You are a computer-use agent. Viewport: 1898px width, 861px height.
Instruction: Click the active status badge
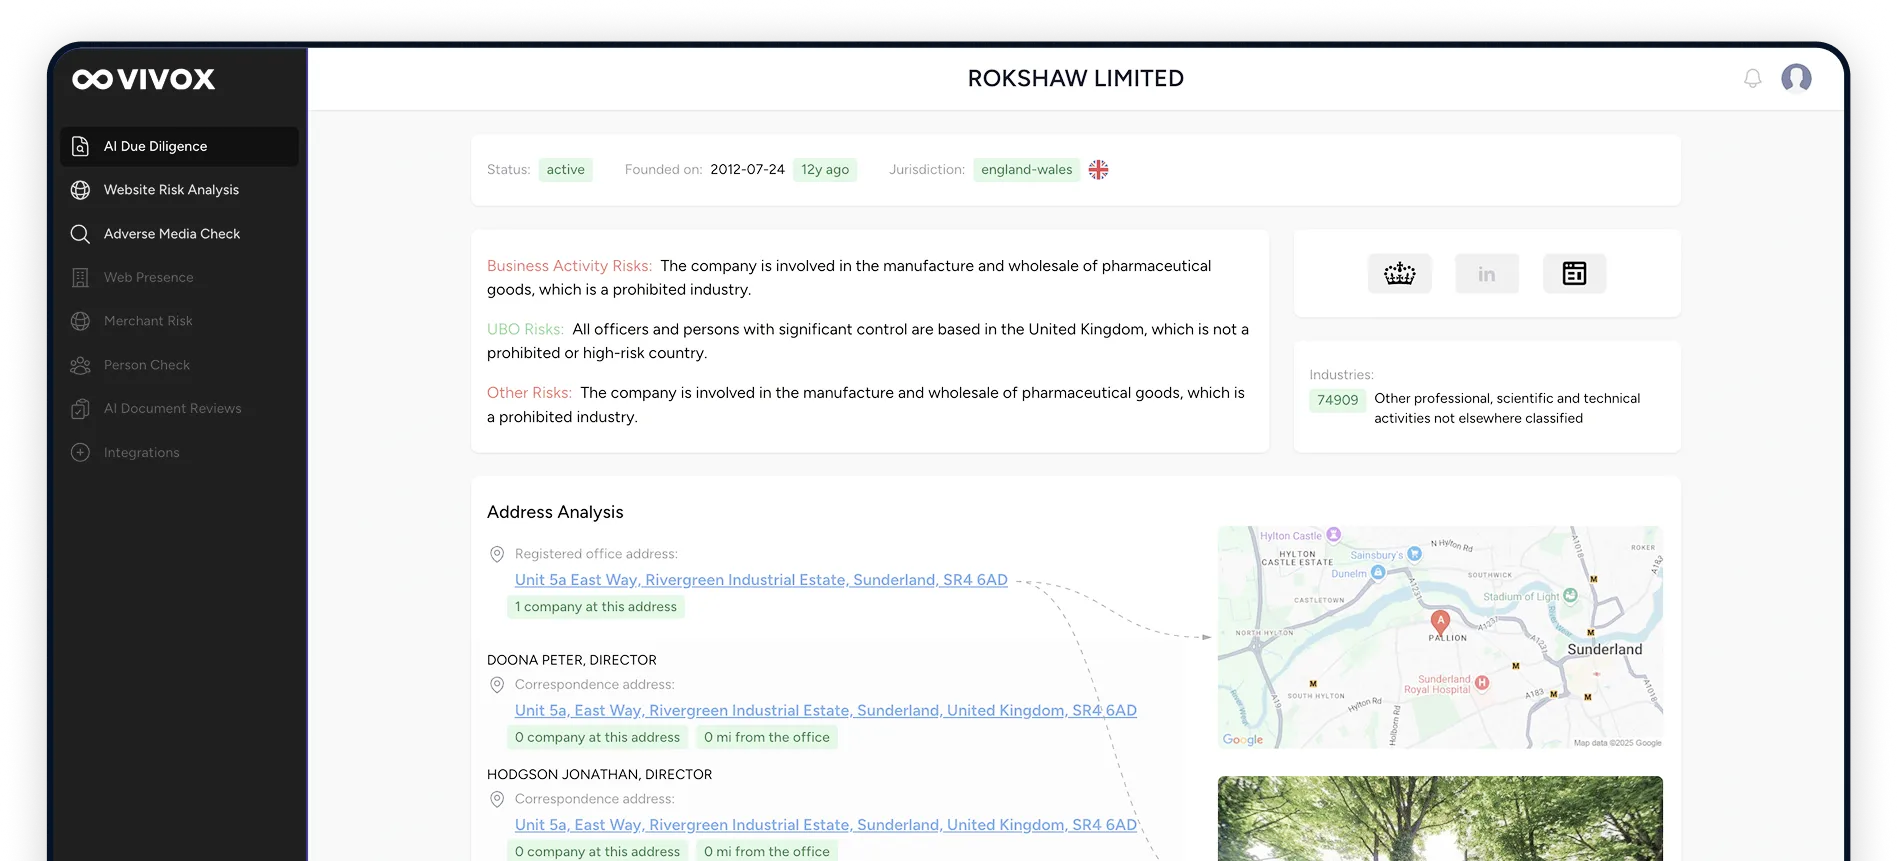point(566,170)
